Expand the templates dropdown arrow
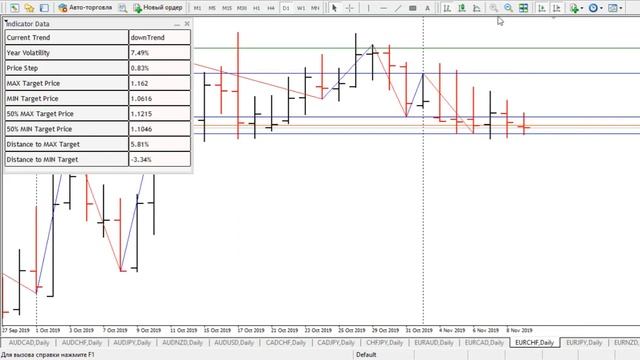Image resolution: width=640 pixels, height=360 pixels. [x=621, y=8]
